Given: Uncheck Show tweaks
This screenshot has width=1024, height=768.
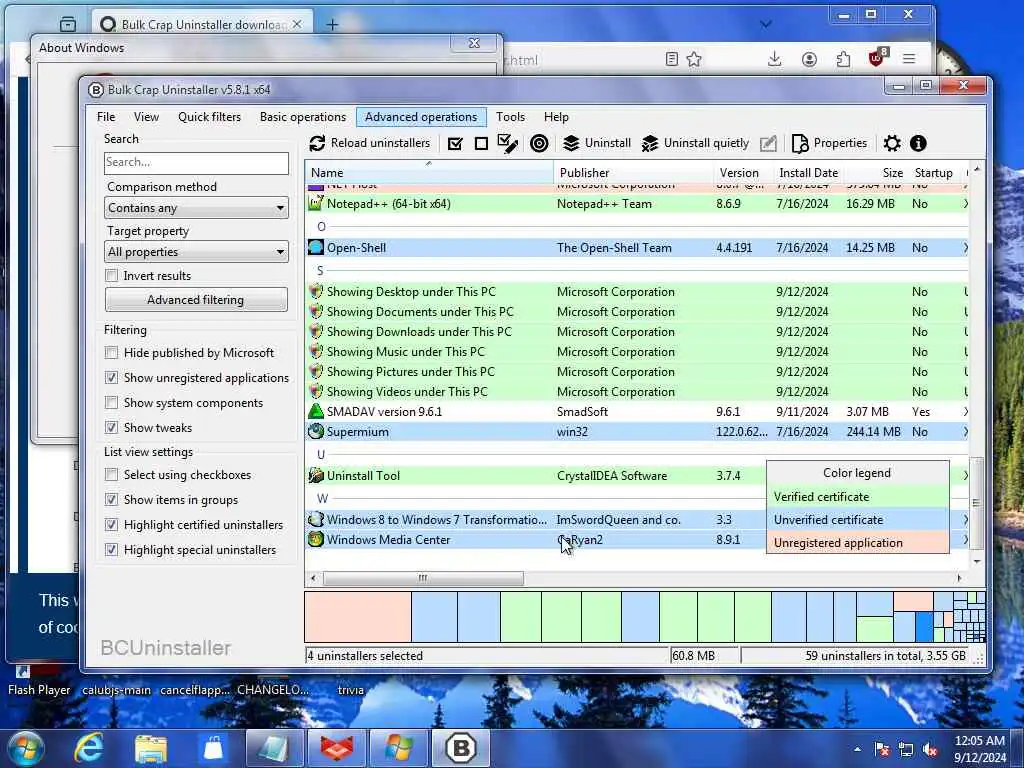Looking at the screenshot, I should pos(112,427).
